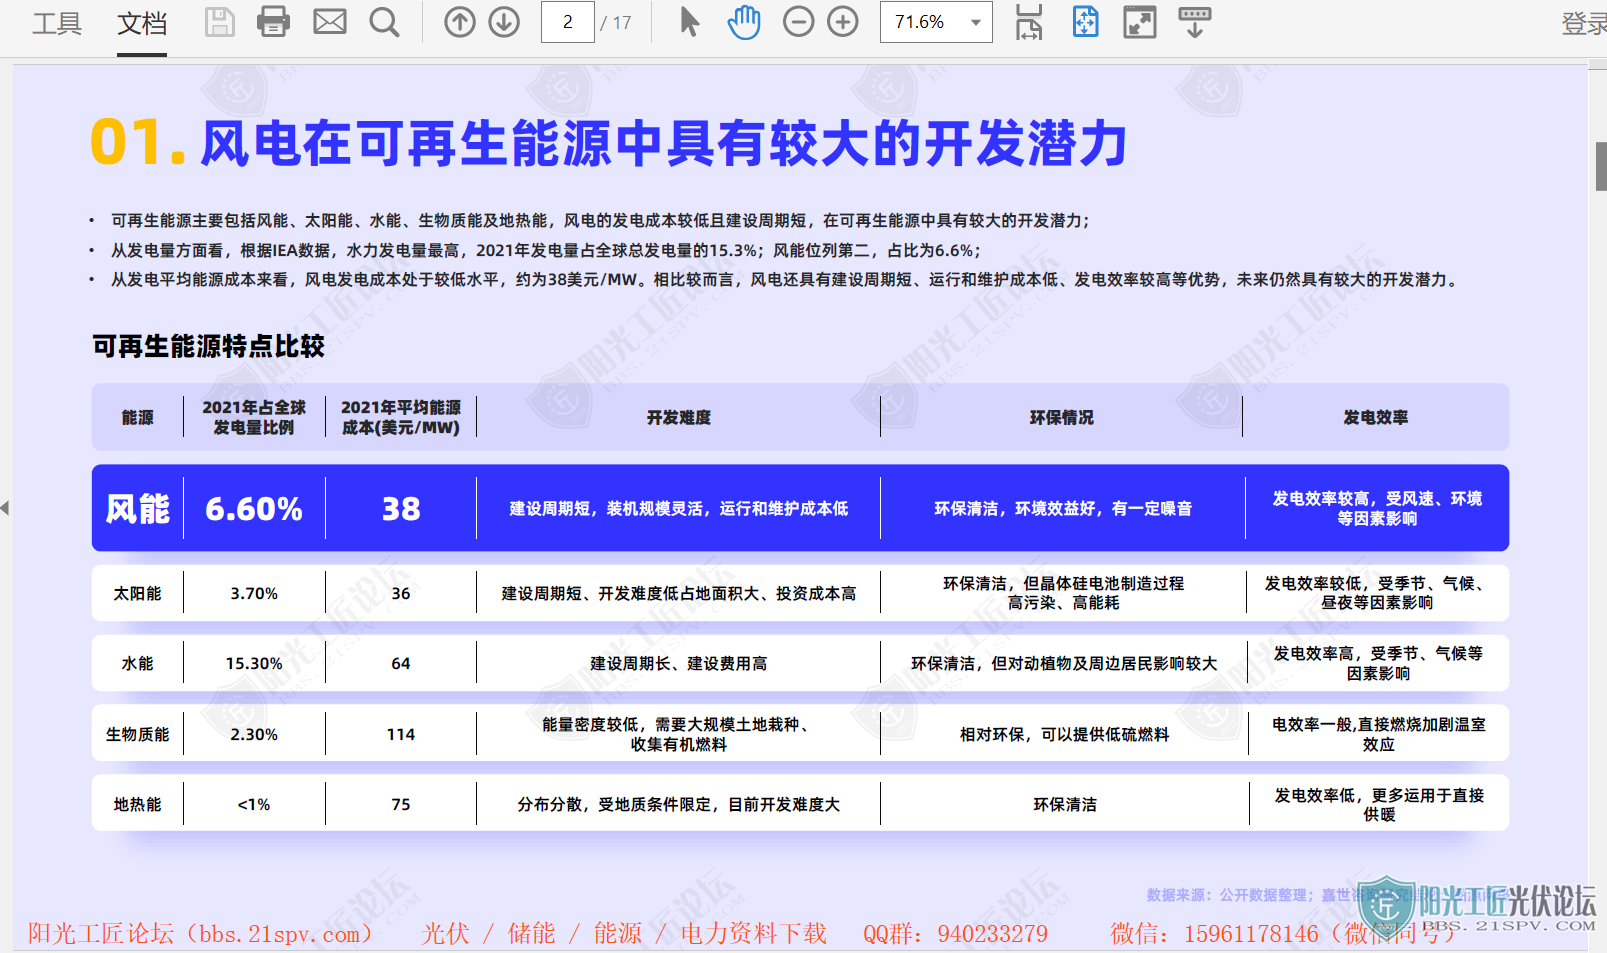
Task: Click the 生物质能 row label
Action: (137, 735)
